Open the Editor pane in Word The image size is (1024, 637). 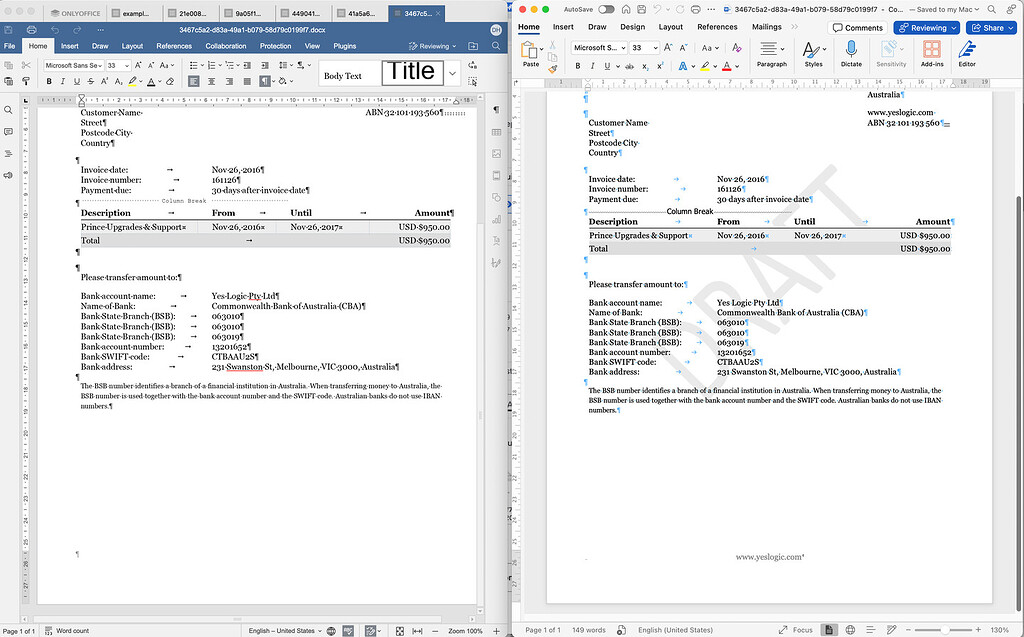pyautogui.click(x=967, y=55)
